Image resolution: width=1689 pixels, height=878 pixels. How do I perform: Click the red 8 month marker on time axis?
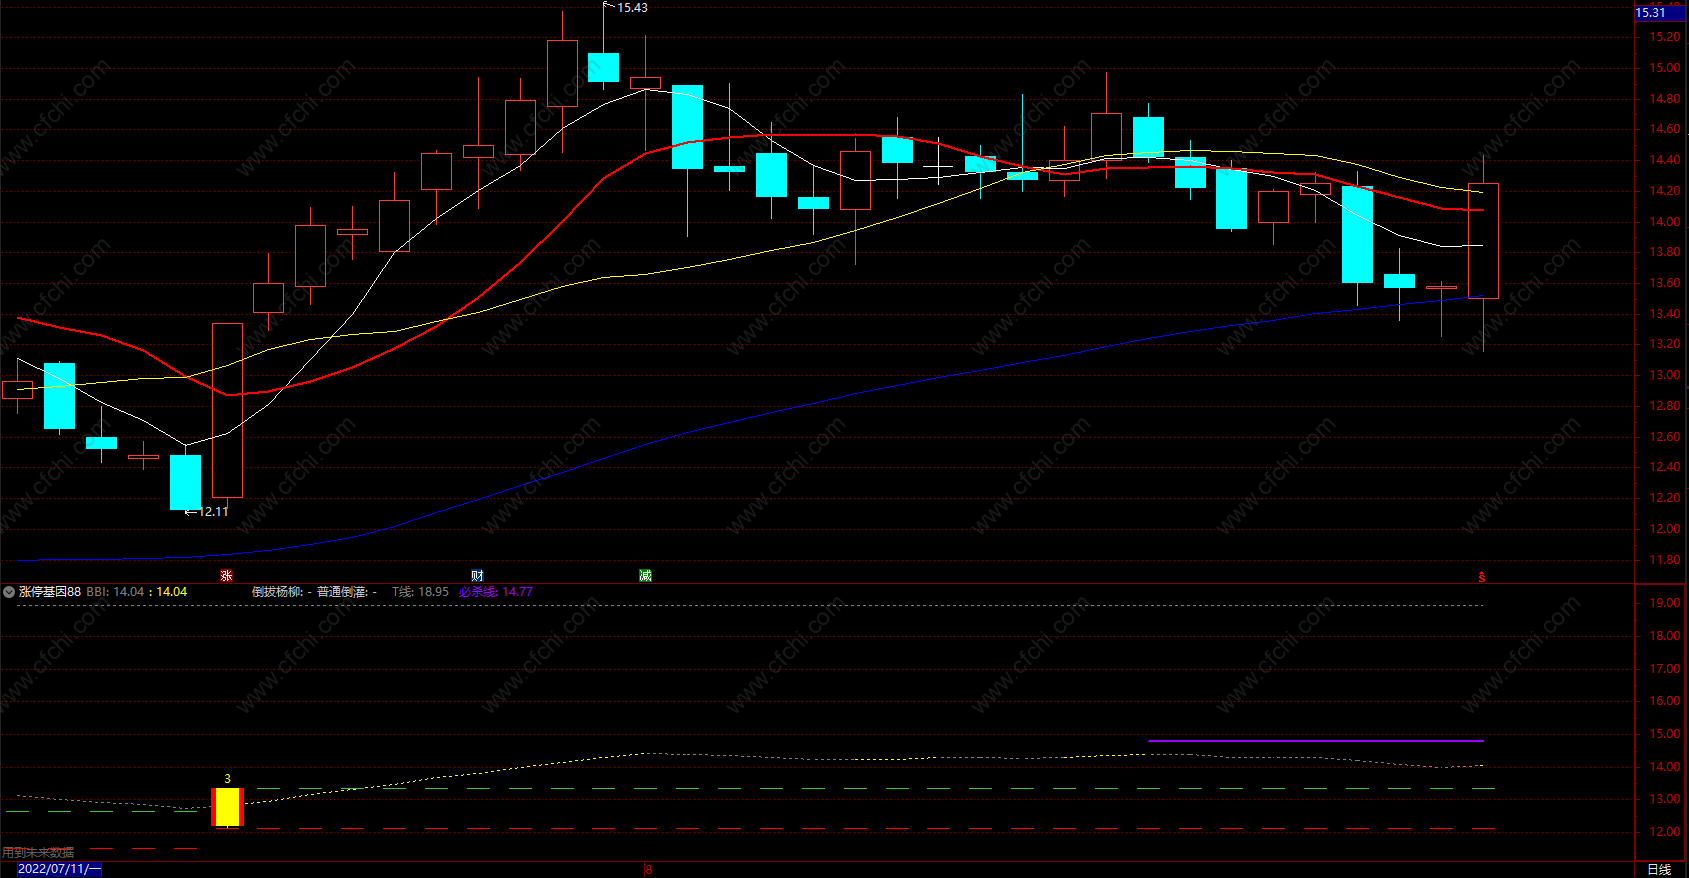(648, 869)
